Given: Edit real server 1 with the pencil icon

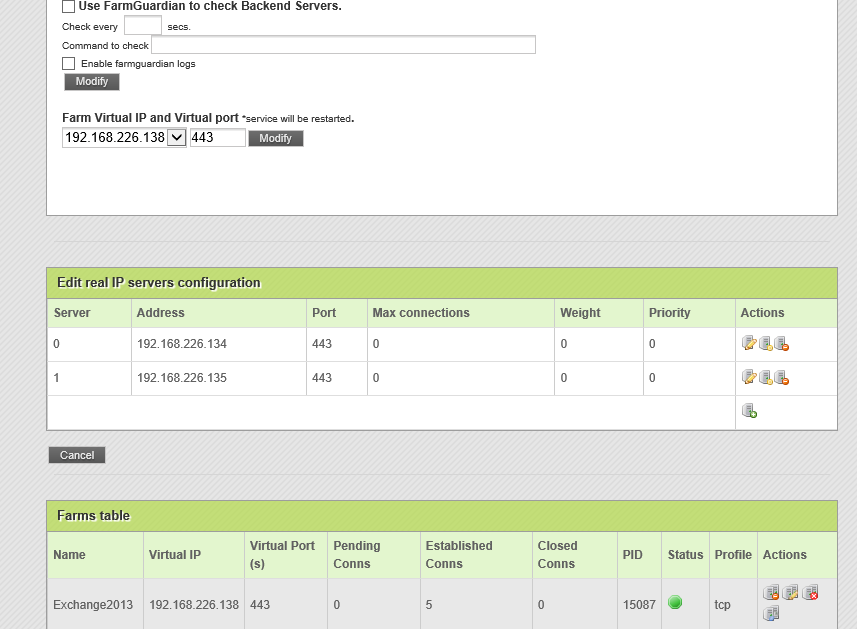Looking at the screenshot, I should tap(749, 378).
